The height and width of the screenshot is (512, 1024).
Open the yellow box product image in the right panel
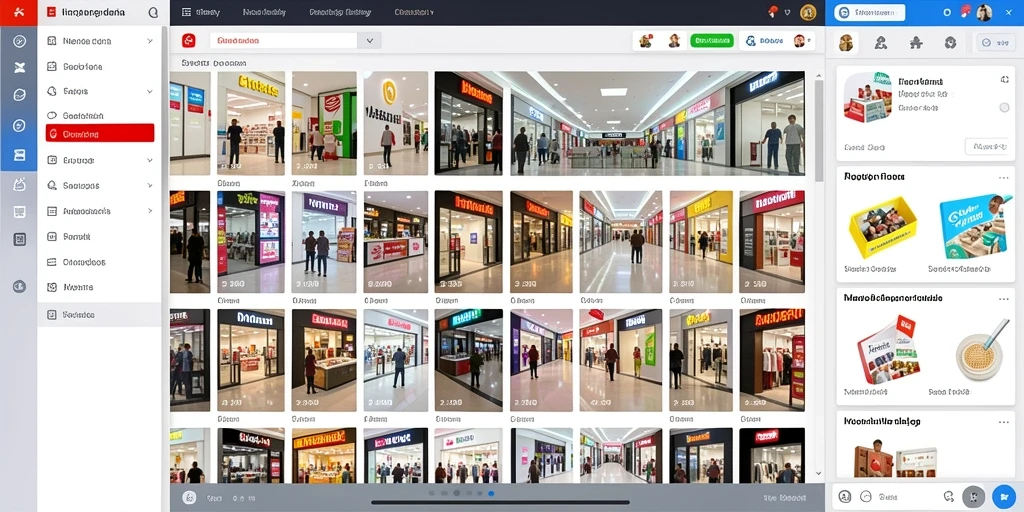(x=882, y=226)
